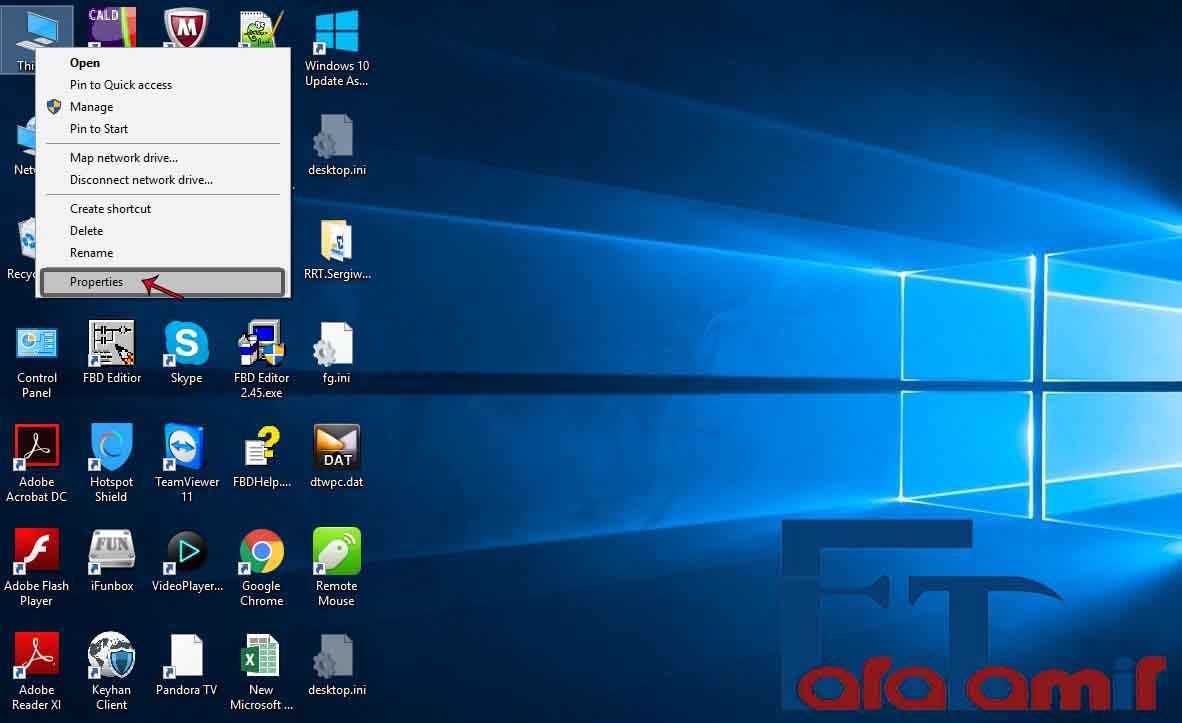Select the Pandora TV shortcut icon
The image size is (1182, 723).
(x=186, y=656)
